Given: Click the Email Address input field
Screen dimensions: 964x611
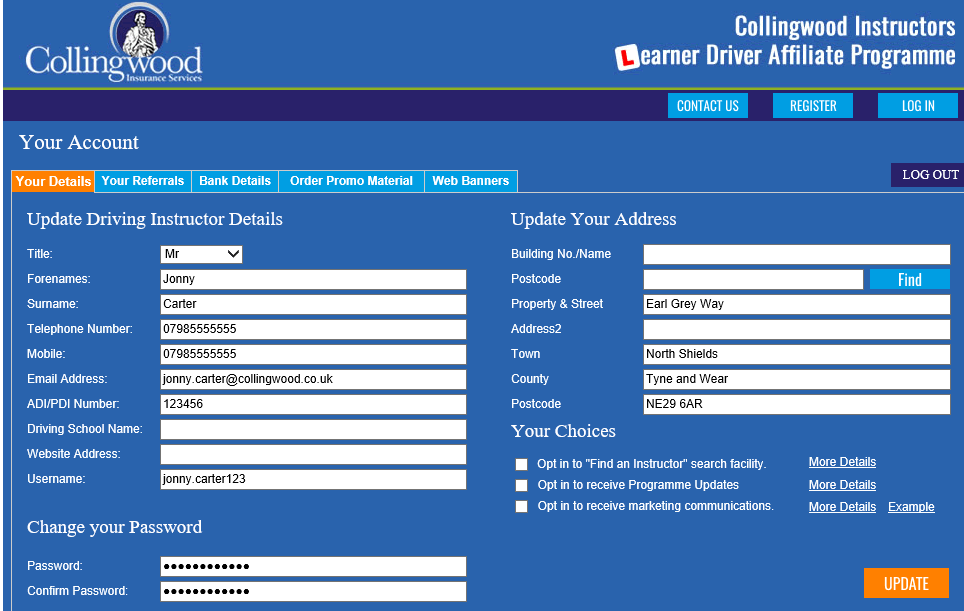Looking at the screenshot, I should pos(313,379).
